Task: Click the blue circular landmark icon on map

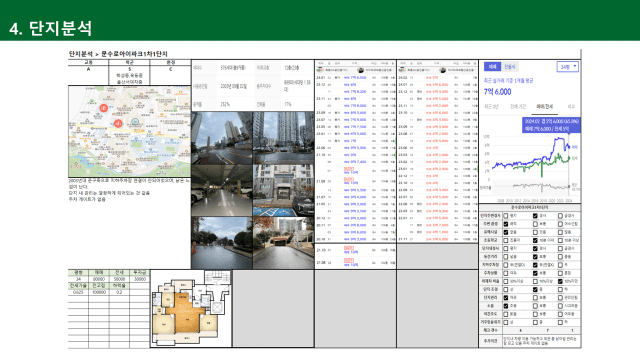Action: click(135, 121)
